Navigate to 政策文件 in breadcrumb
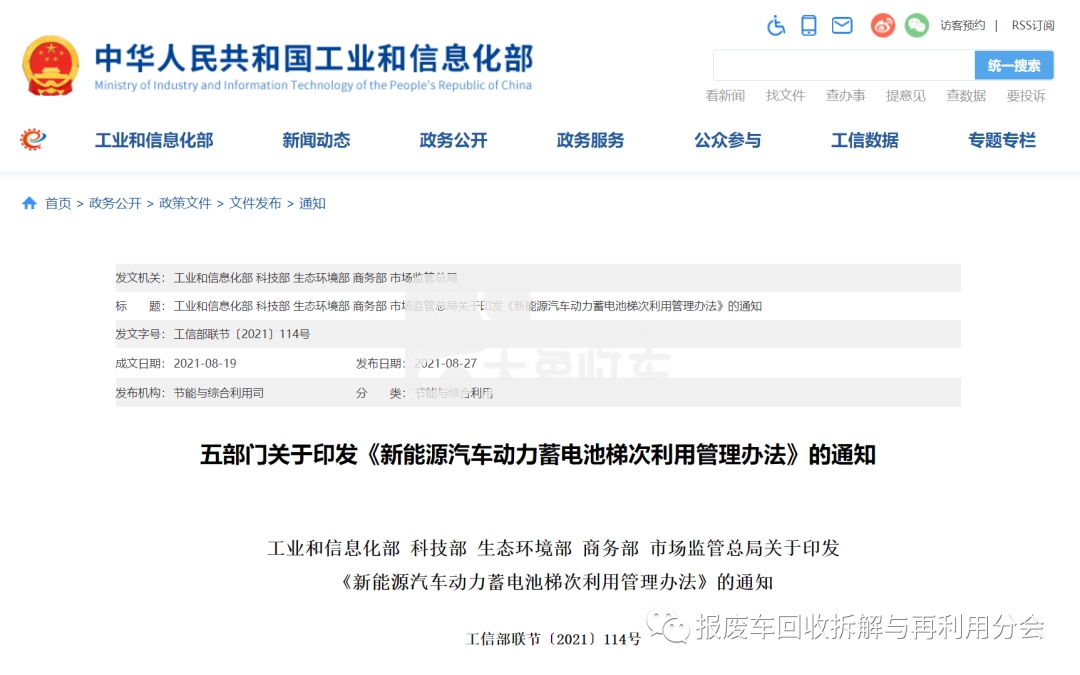 (185, 203)
